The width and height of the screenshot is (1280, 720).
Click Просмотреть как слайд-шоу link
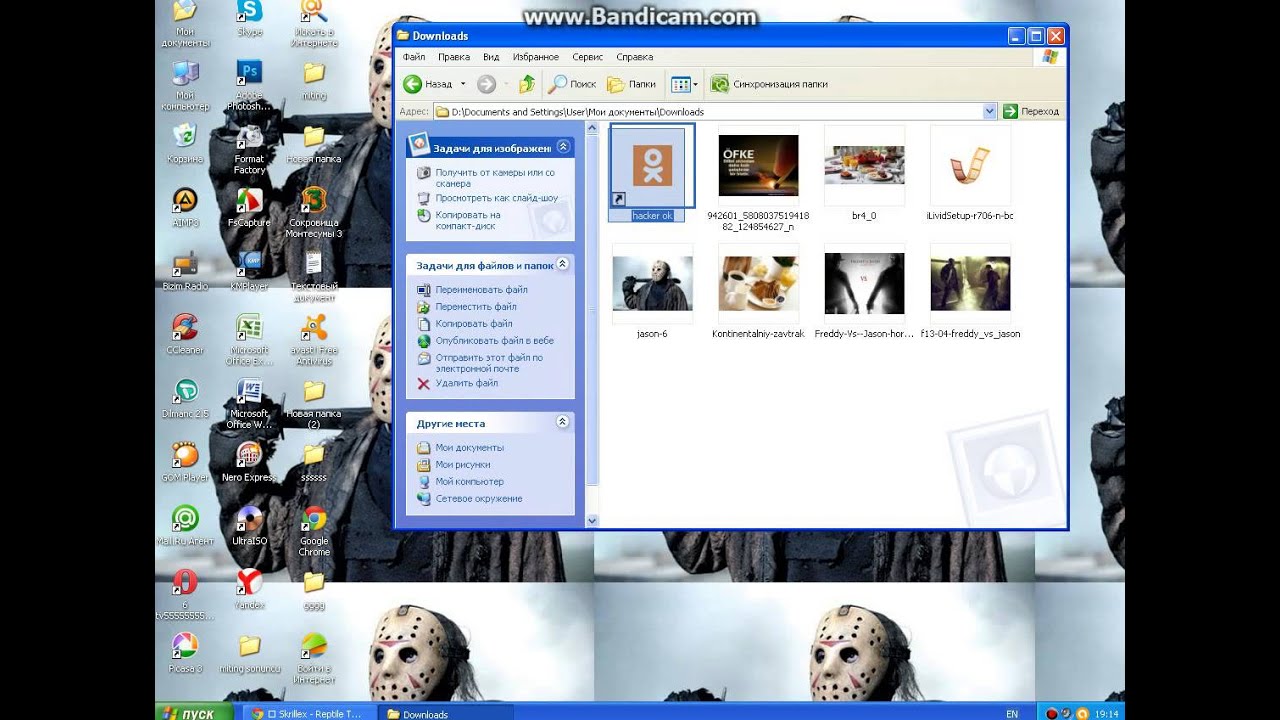tap(496, 198)
